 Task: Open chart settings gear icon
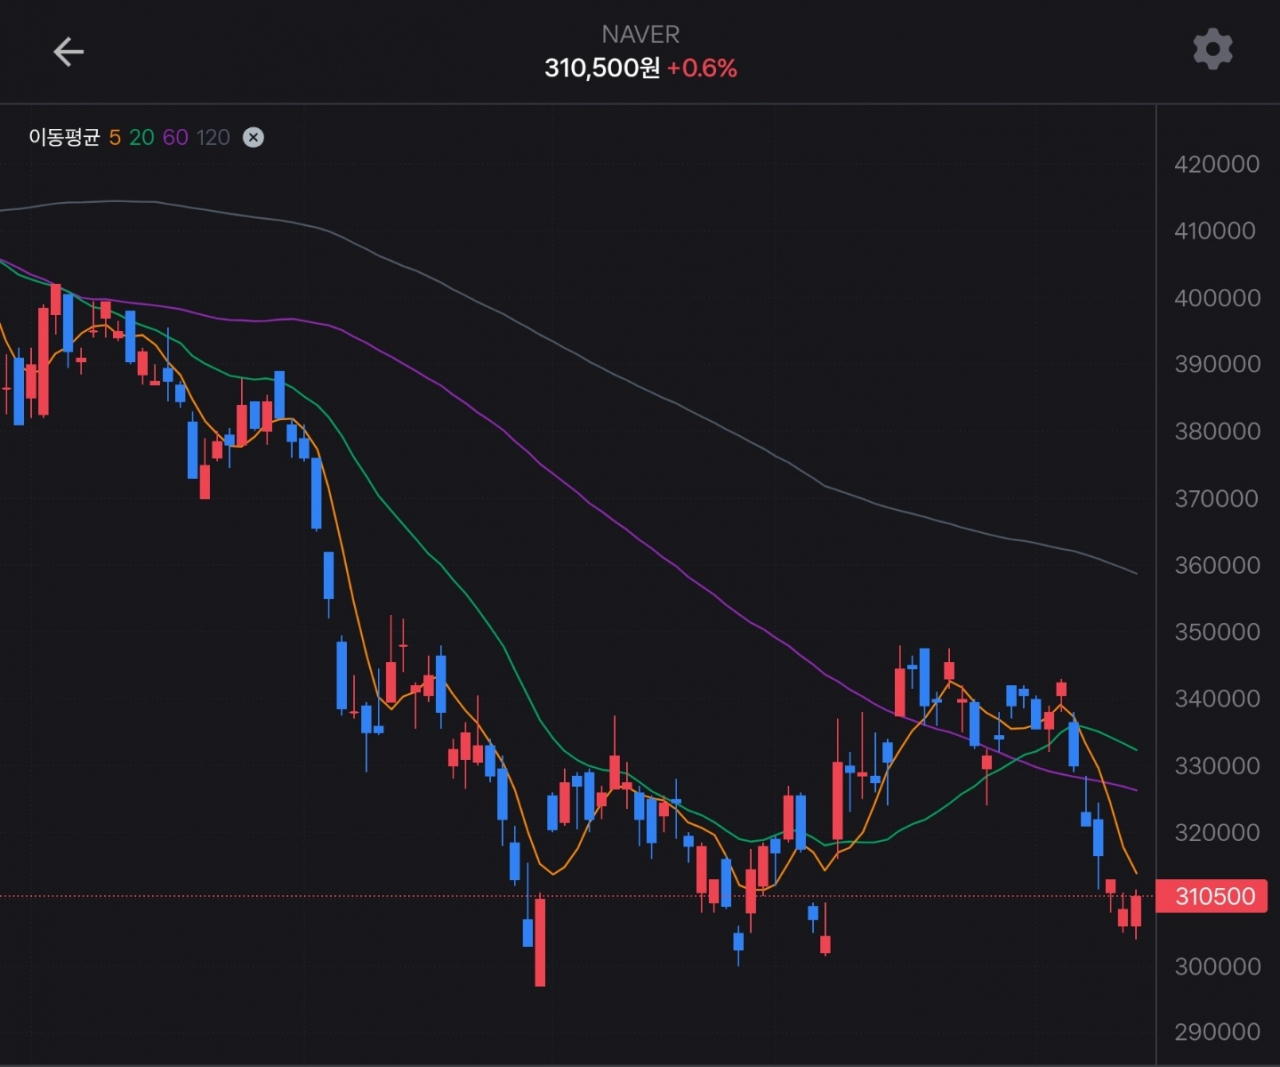(1213, 49)
